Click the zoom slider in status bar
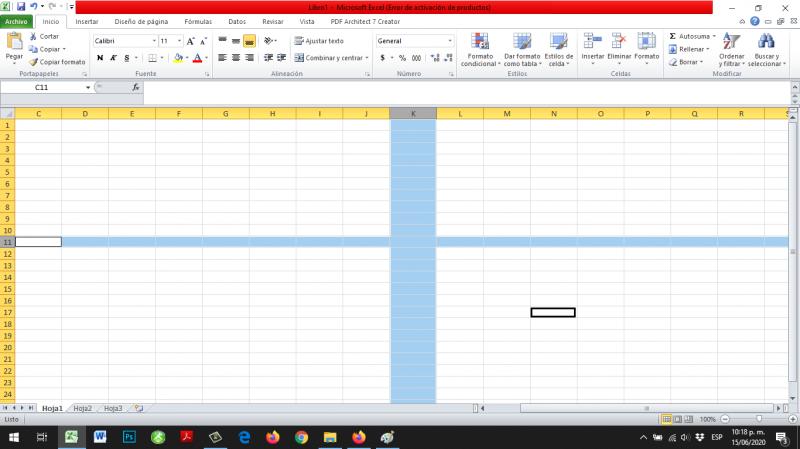 coord(760,419)
